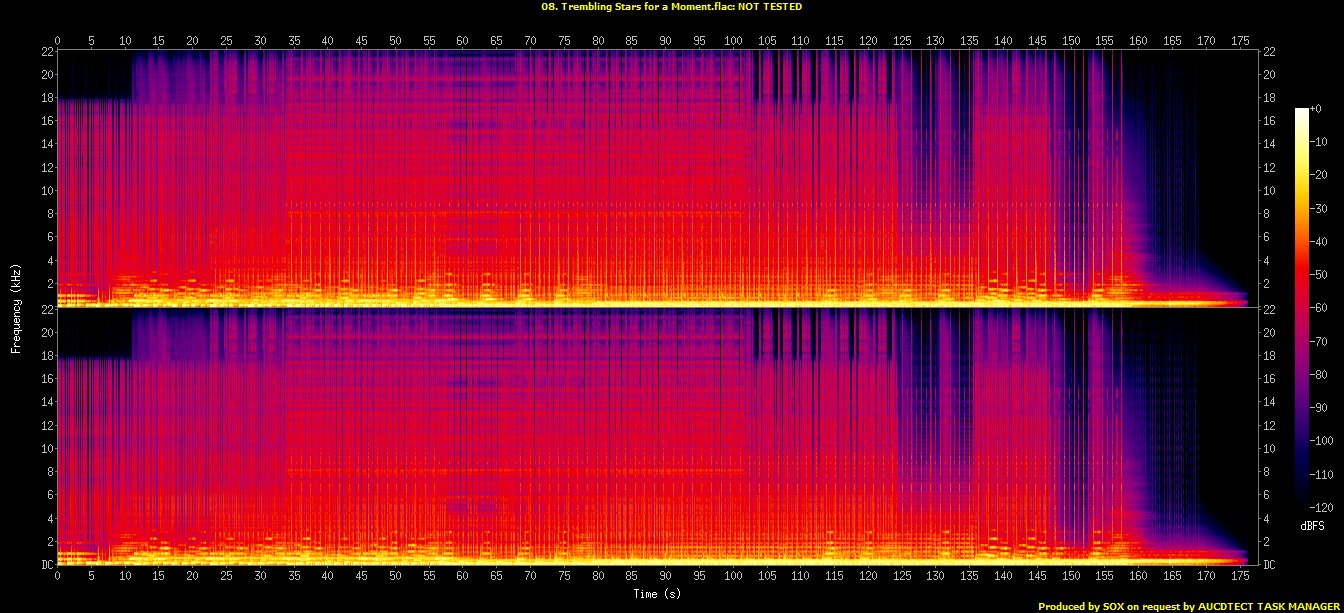Viewport: 1344px width, 613px height.
Task: Click the "165" tick on the bottom time axis
Action: click(1172, 577)
